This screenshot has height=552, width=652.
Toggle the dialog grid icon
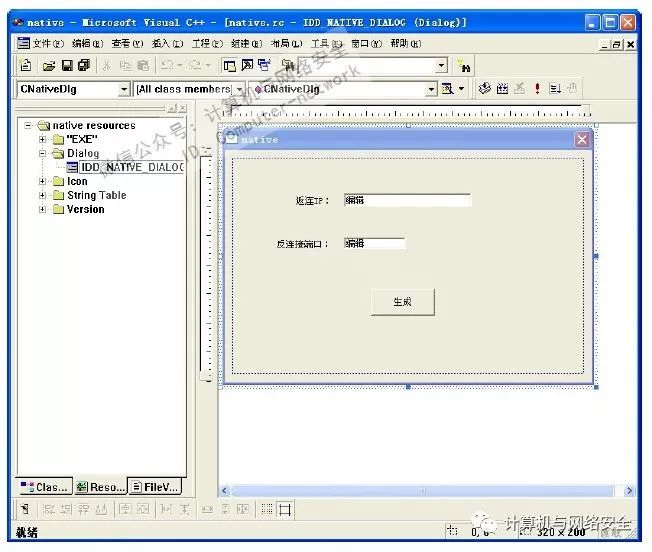(267, 509)
